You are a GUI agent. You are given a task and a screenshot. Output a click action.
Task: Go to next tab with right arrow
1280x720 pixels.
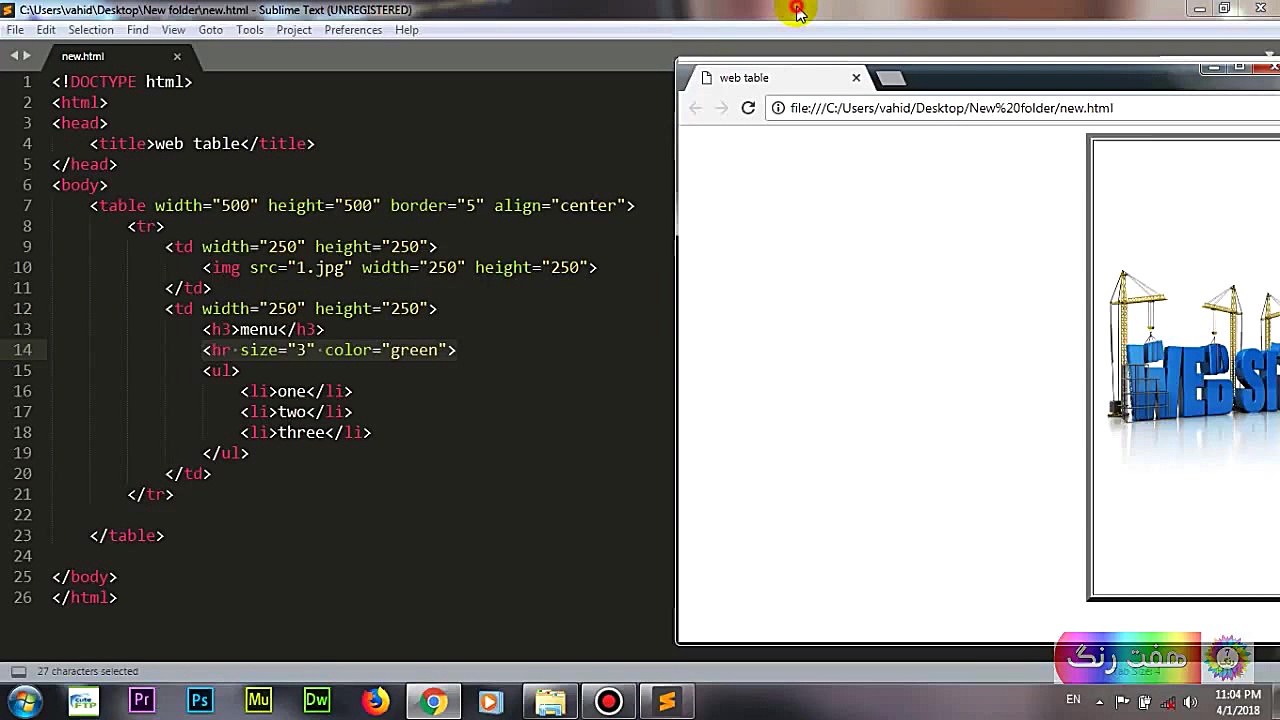[27, 57]
